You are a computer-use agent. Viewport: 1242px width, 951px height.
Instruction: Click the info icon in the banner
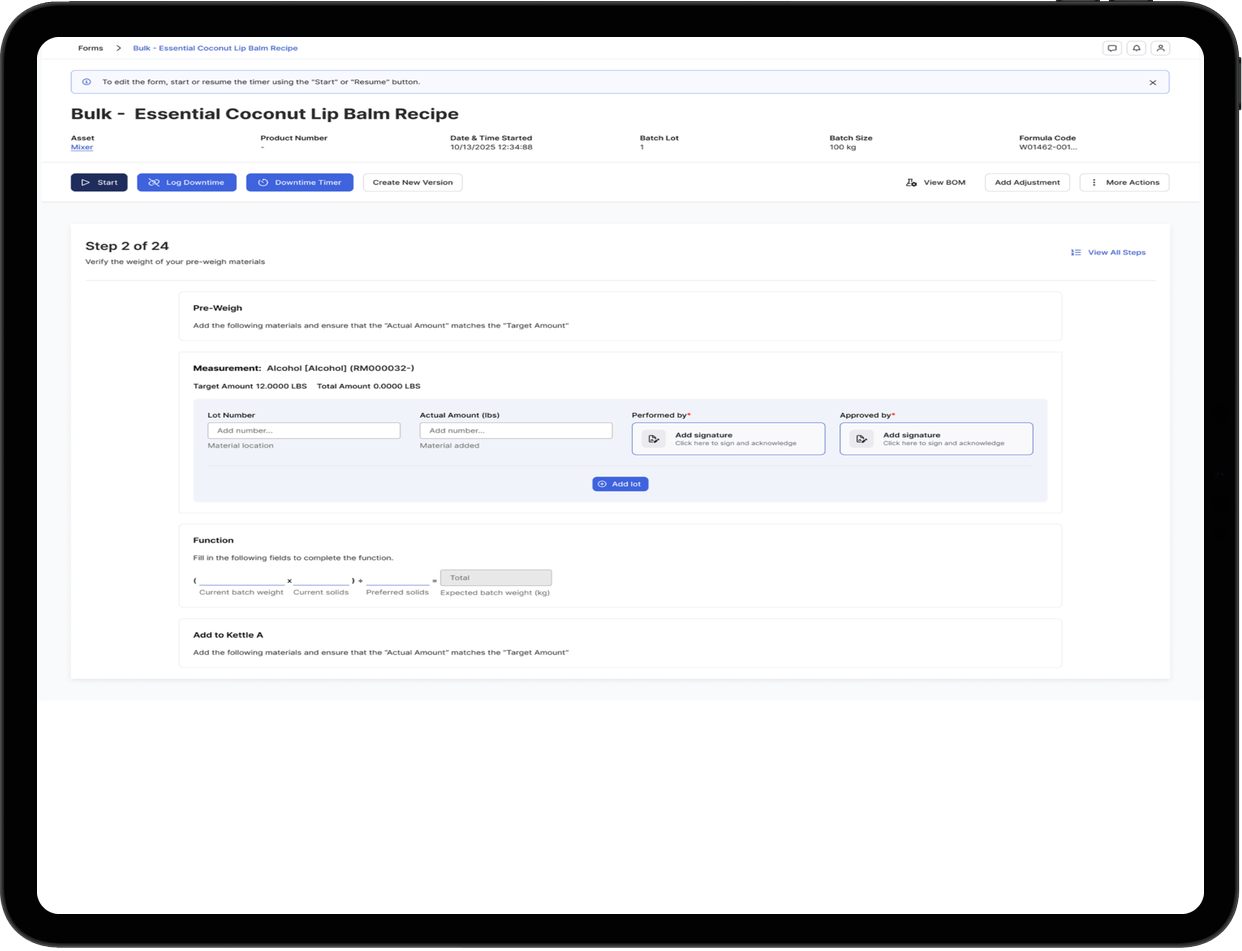[x=86, y=82]
